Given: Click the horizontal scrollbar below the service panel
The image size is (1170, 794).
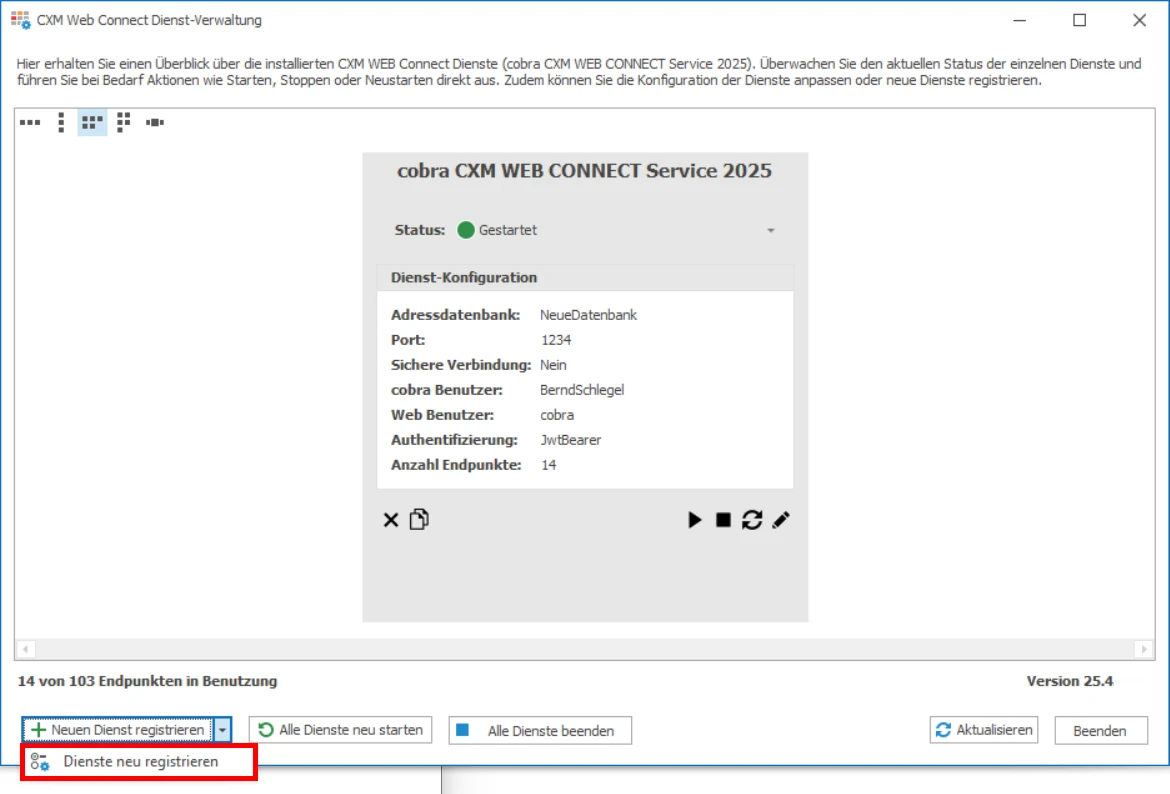Looking at the screenshot, I should 585,651.
